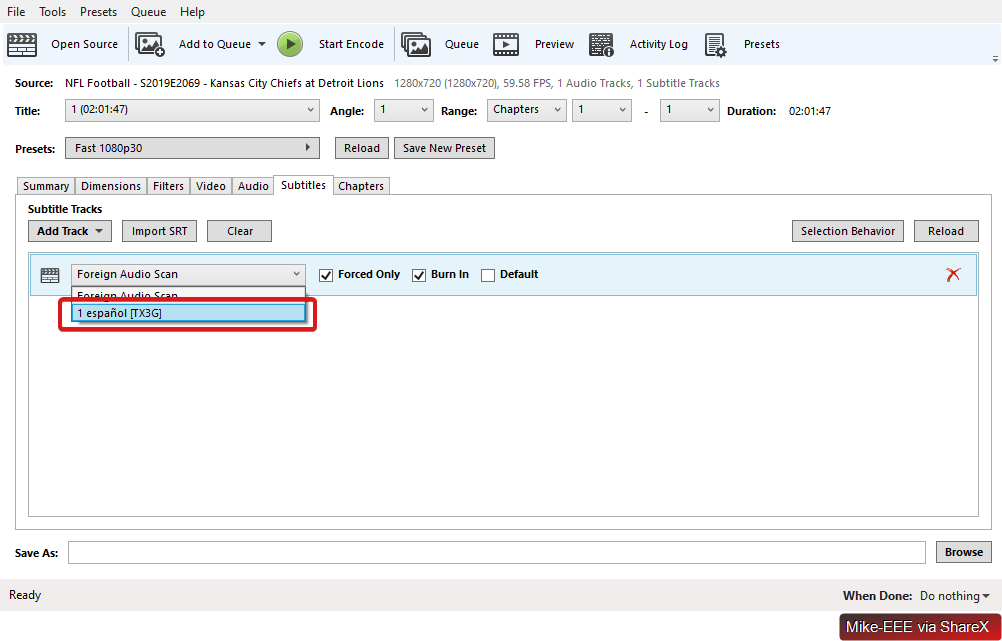Click the Presets toolbar gear icon
Image resolution: width=1002 pixels, height=641 pixels.
click(x=715, y=44)
